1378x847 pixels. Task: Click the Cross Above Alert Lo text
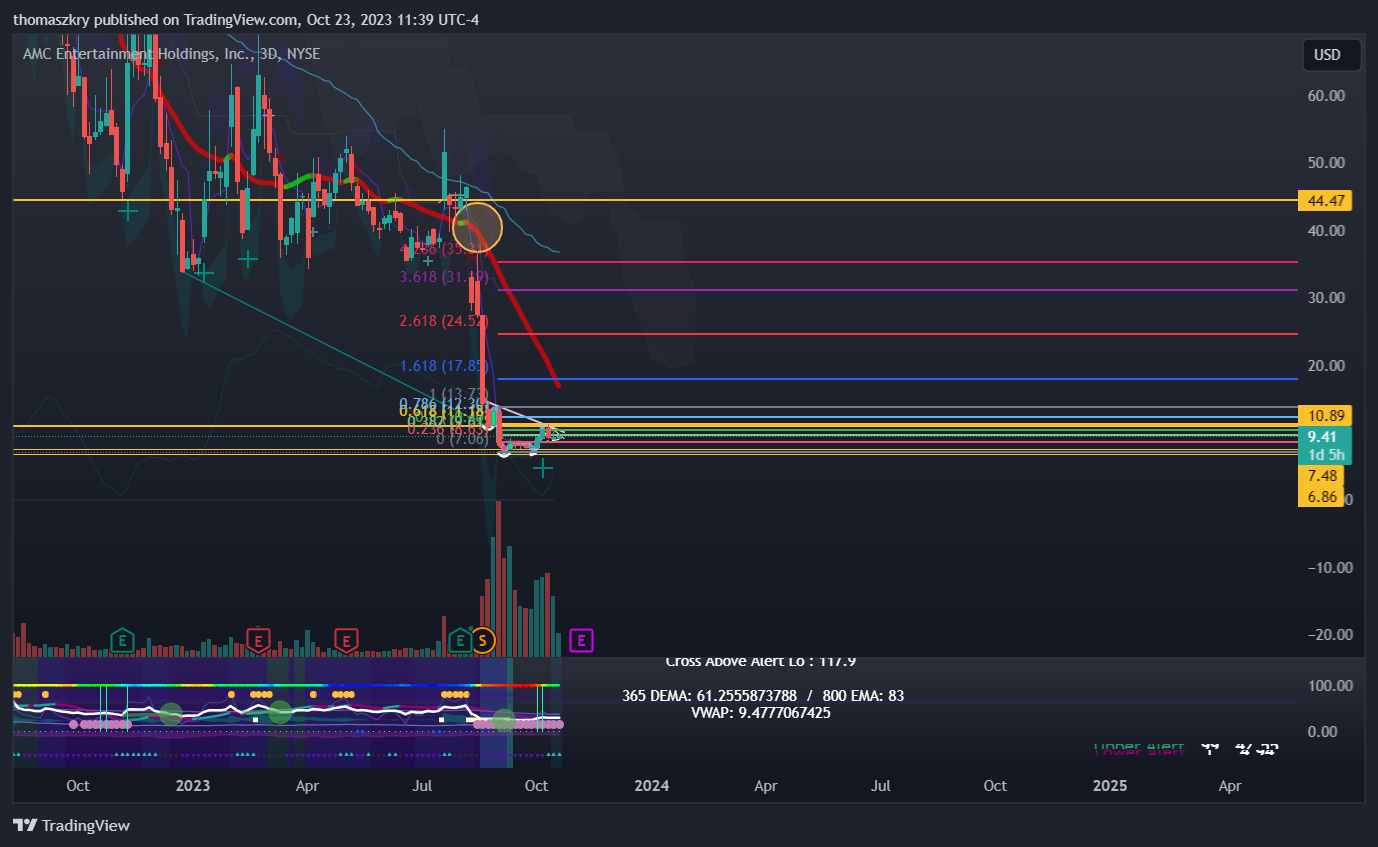click(761, 661)
